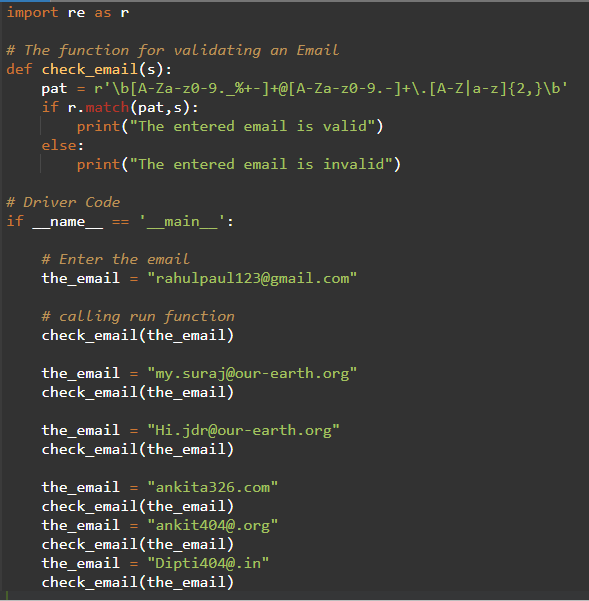589x601 pixels.
Task: Click the '__name__' variable in the if statement
Action: [x=67, y=222]
